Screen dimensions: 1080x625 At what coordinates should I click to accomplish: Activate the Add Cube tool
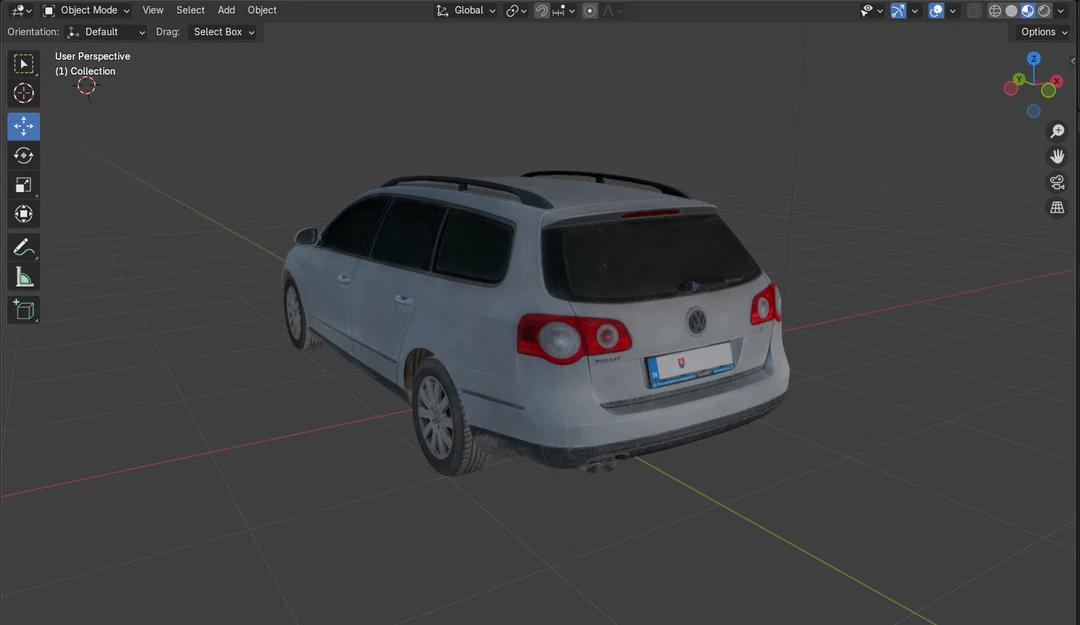pyautogui.click(x=24, y=310)
